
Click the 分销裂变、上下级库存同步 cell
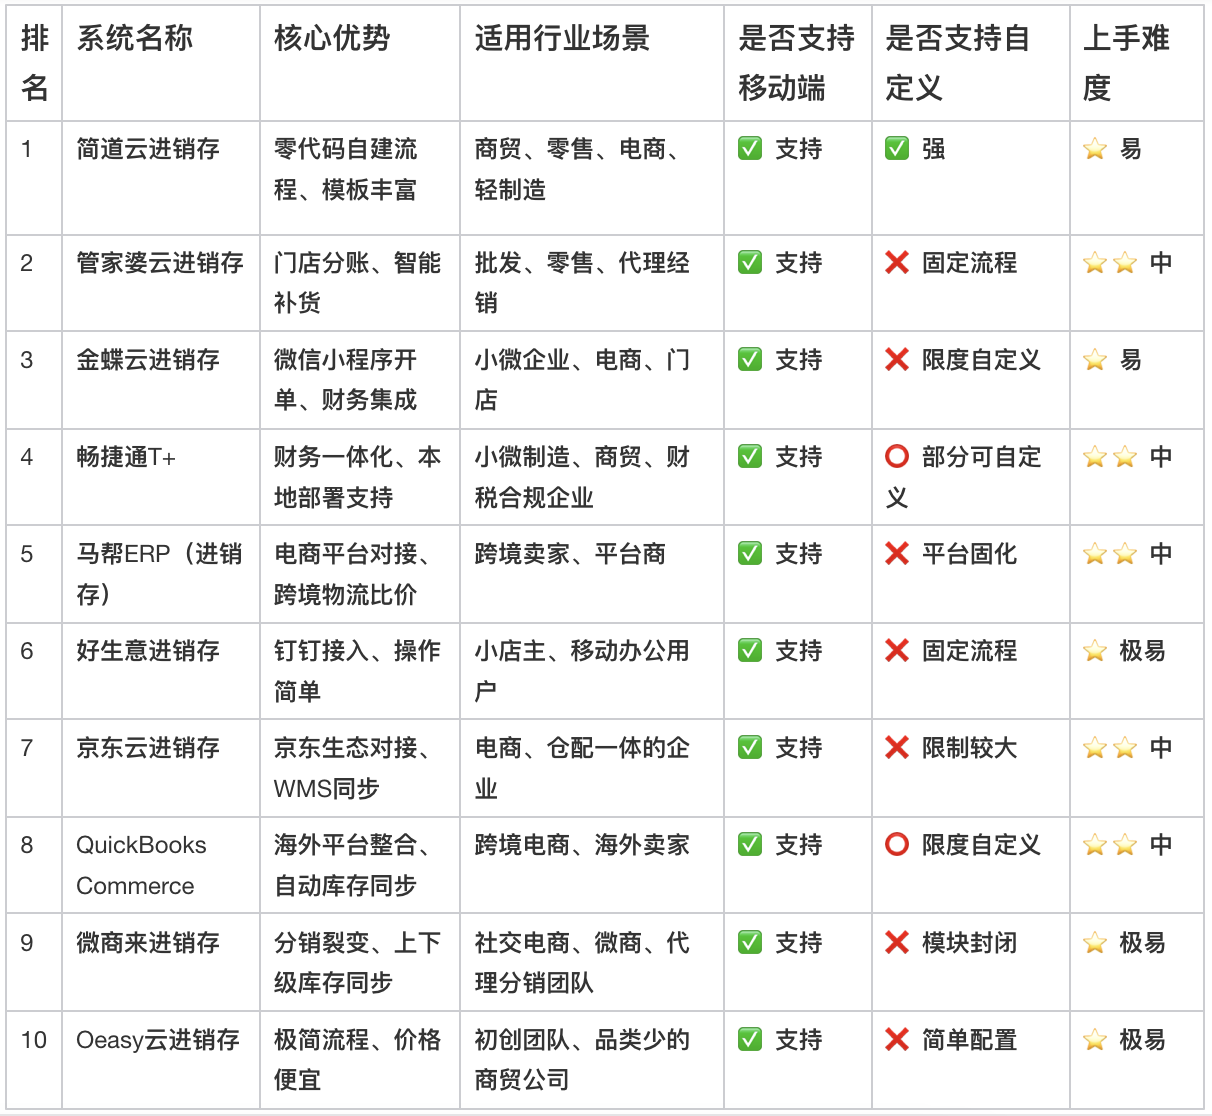[360, 962]
